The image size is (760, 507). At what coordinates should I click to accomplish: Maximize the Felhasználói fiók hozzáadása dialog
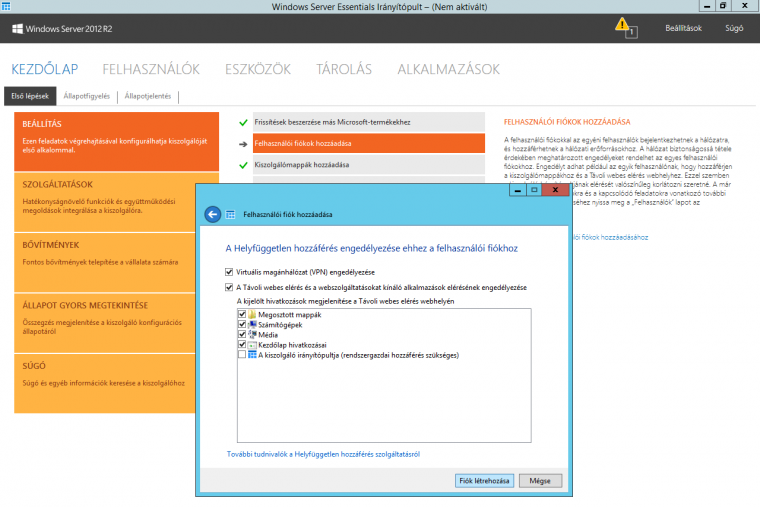click(534, 190)
